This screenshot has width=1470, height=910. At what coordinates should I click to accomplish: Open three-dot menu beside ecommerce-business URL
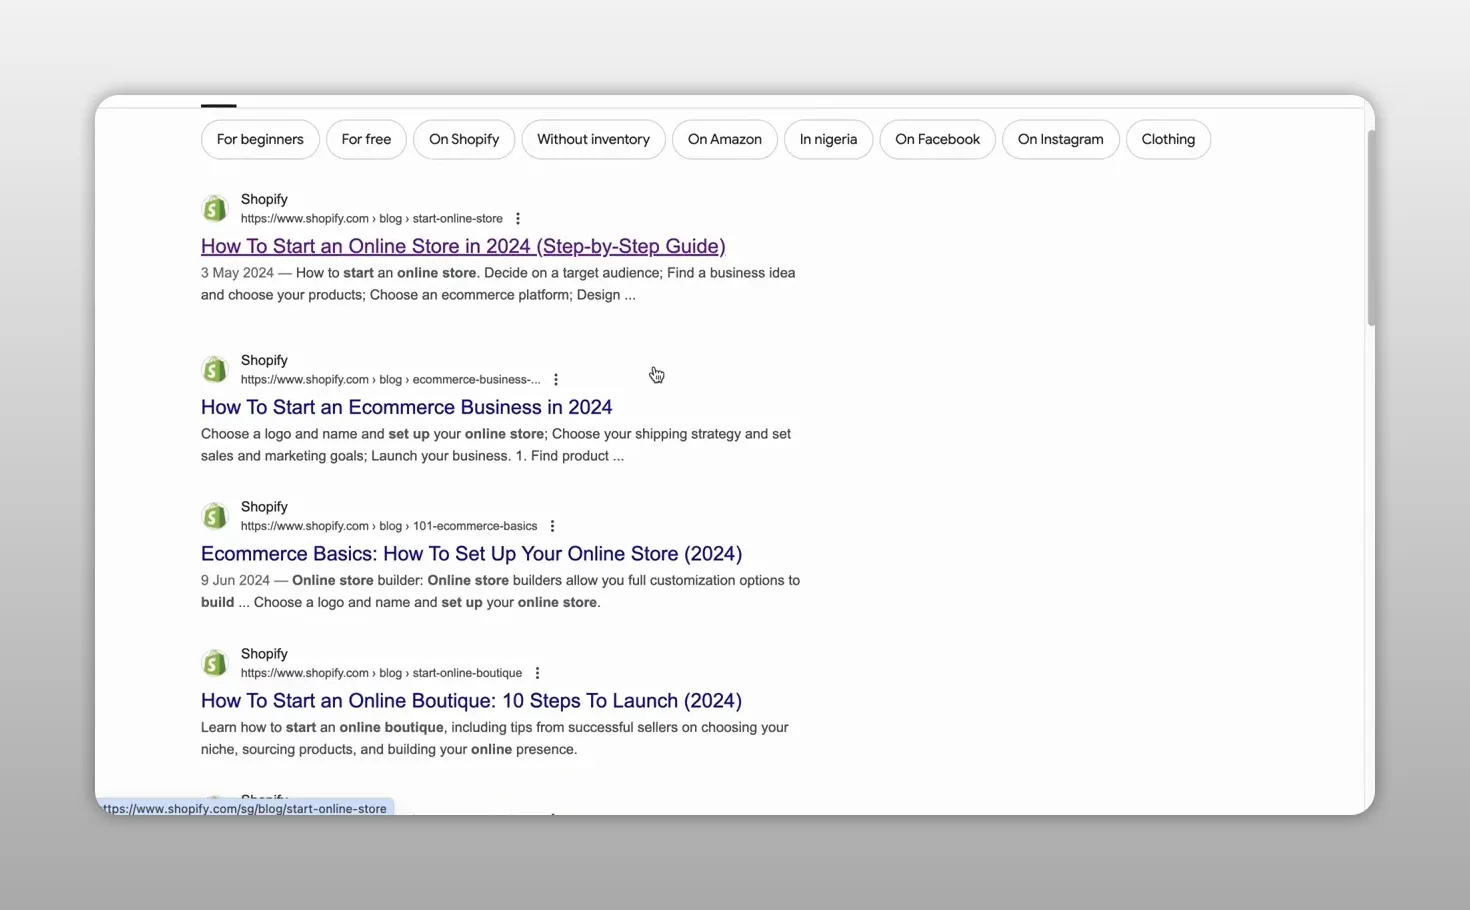tap(556, 379)
